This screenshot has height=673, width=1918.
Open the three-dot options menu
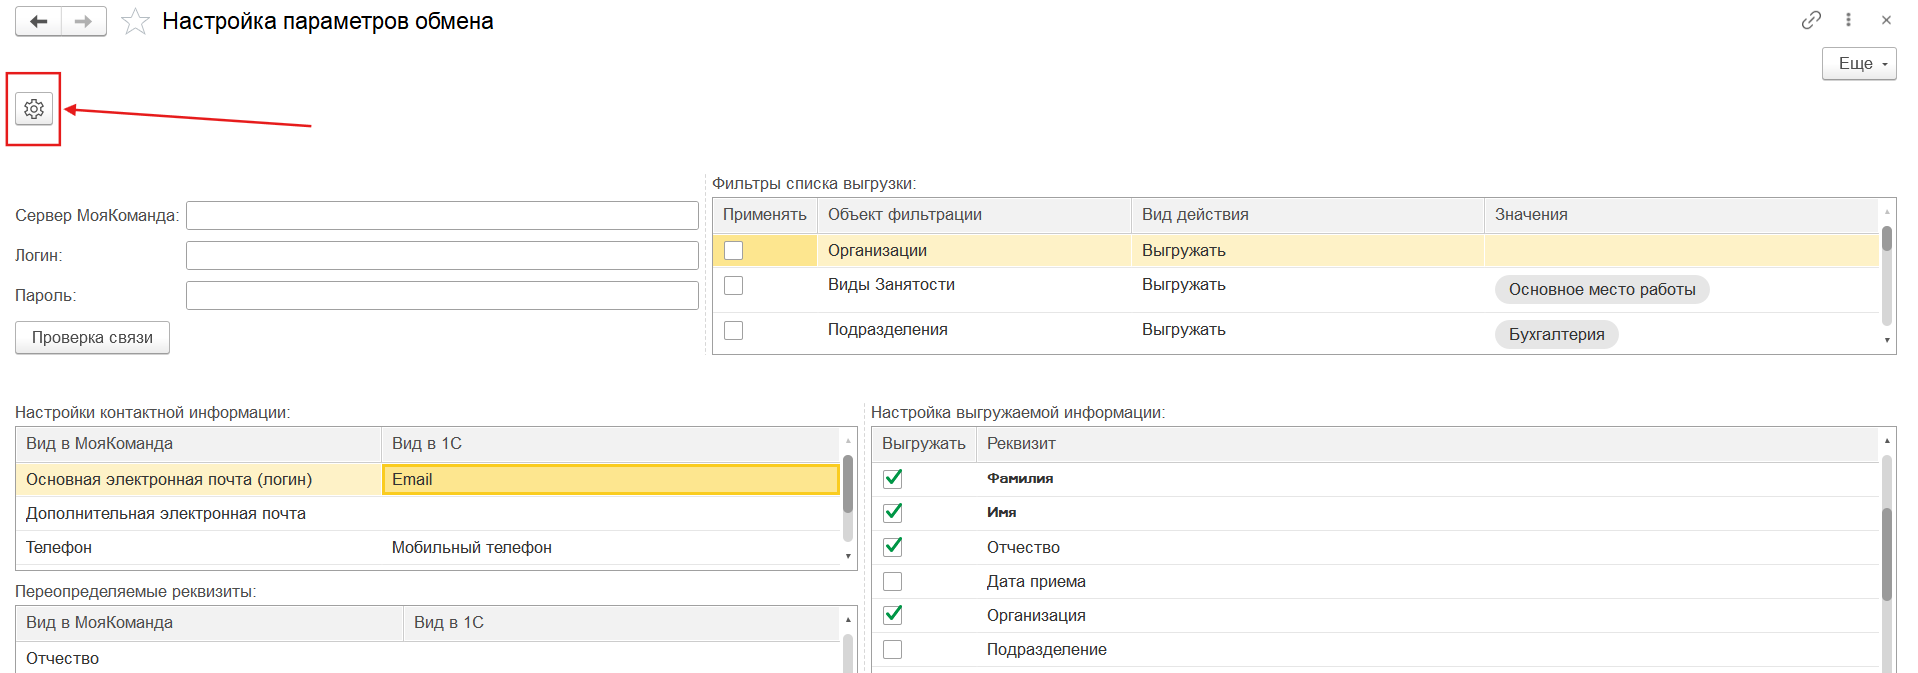coord(1848,20)
